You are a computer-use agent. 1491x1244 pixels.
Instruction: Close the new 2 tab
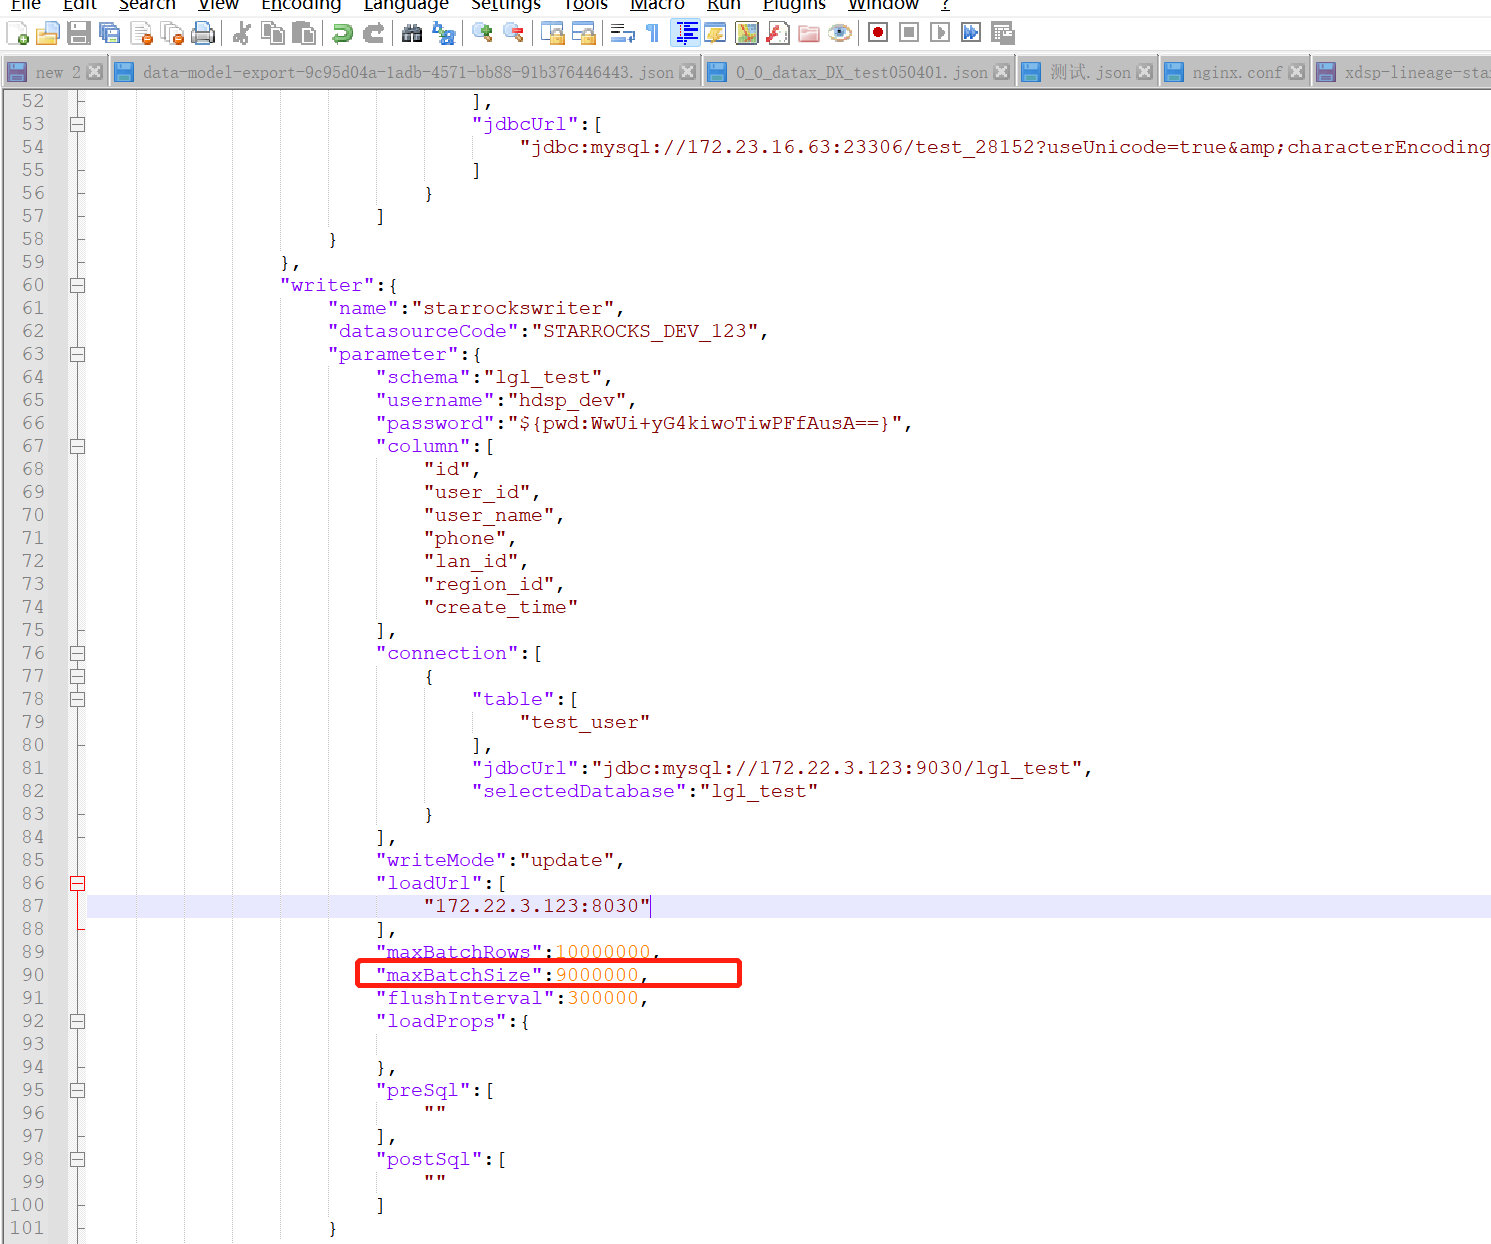pyautogui.click(x=94, y=72)
